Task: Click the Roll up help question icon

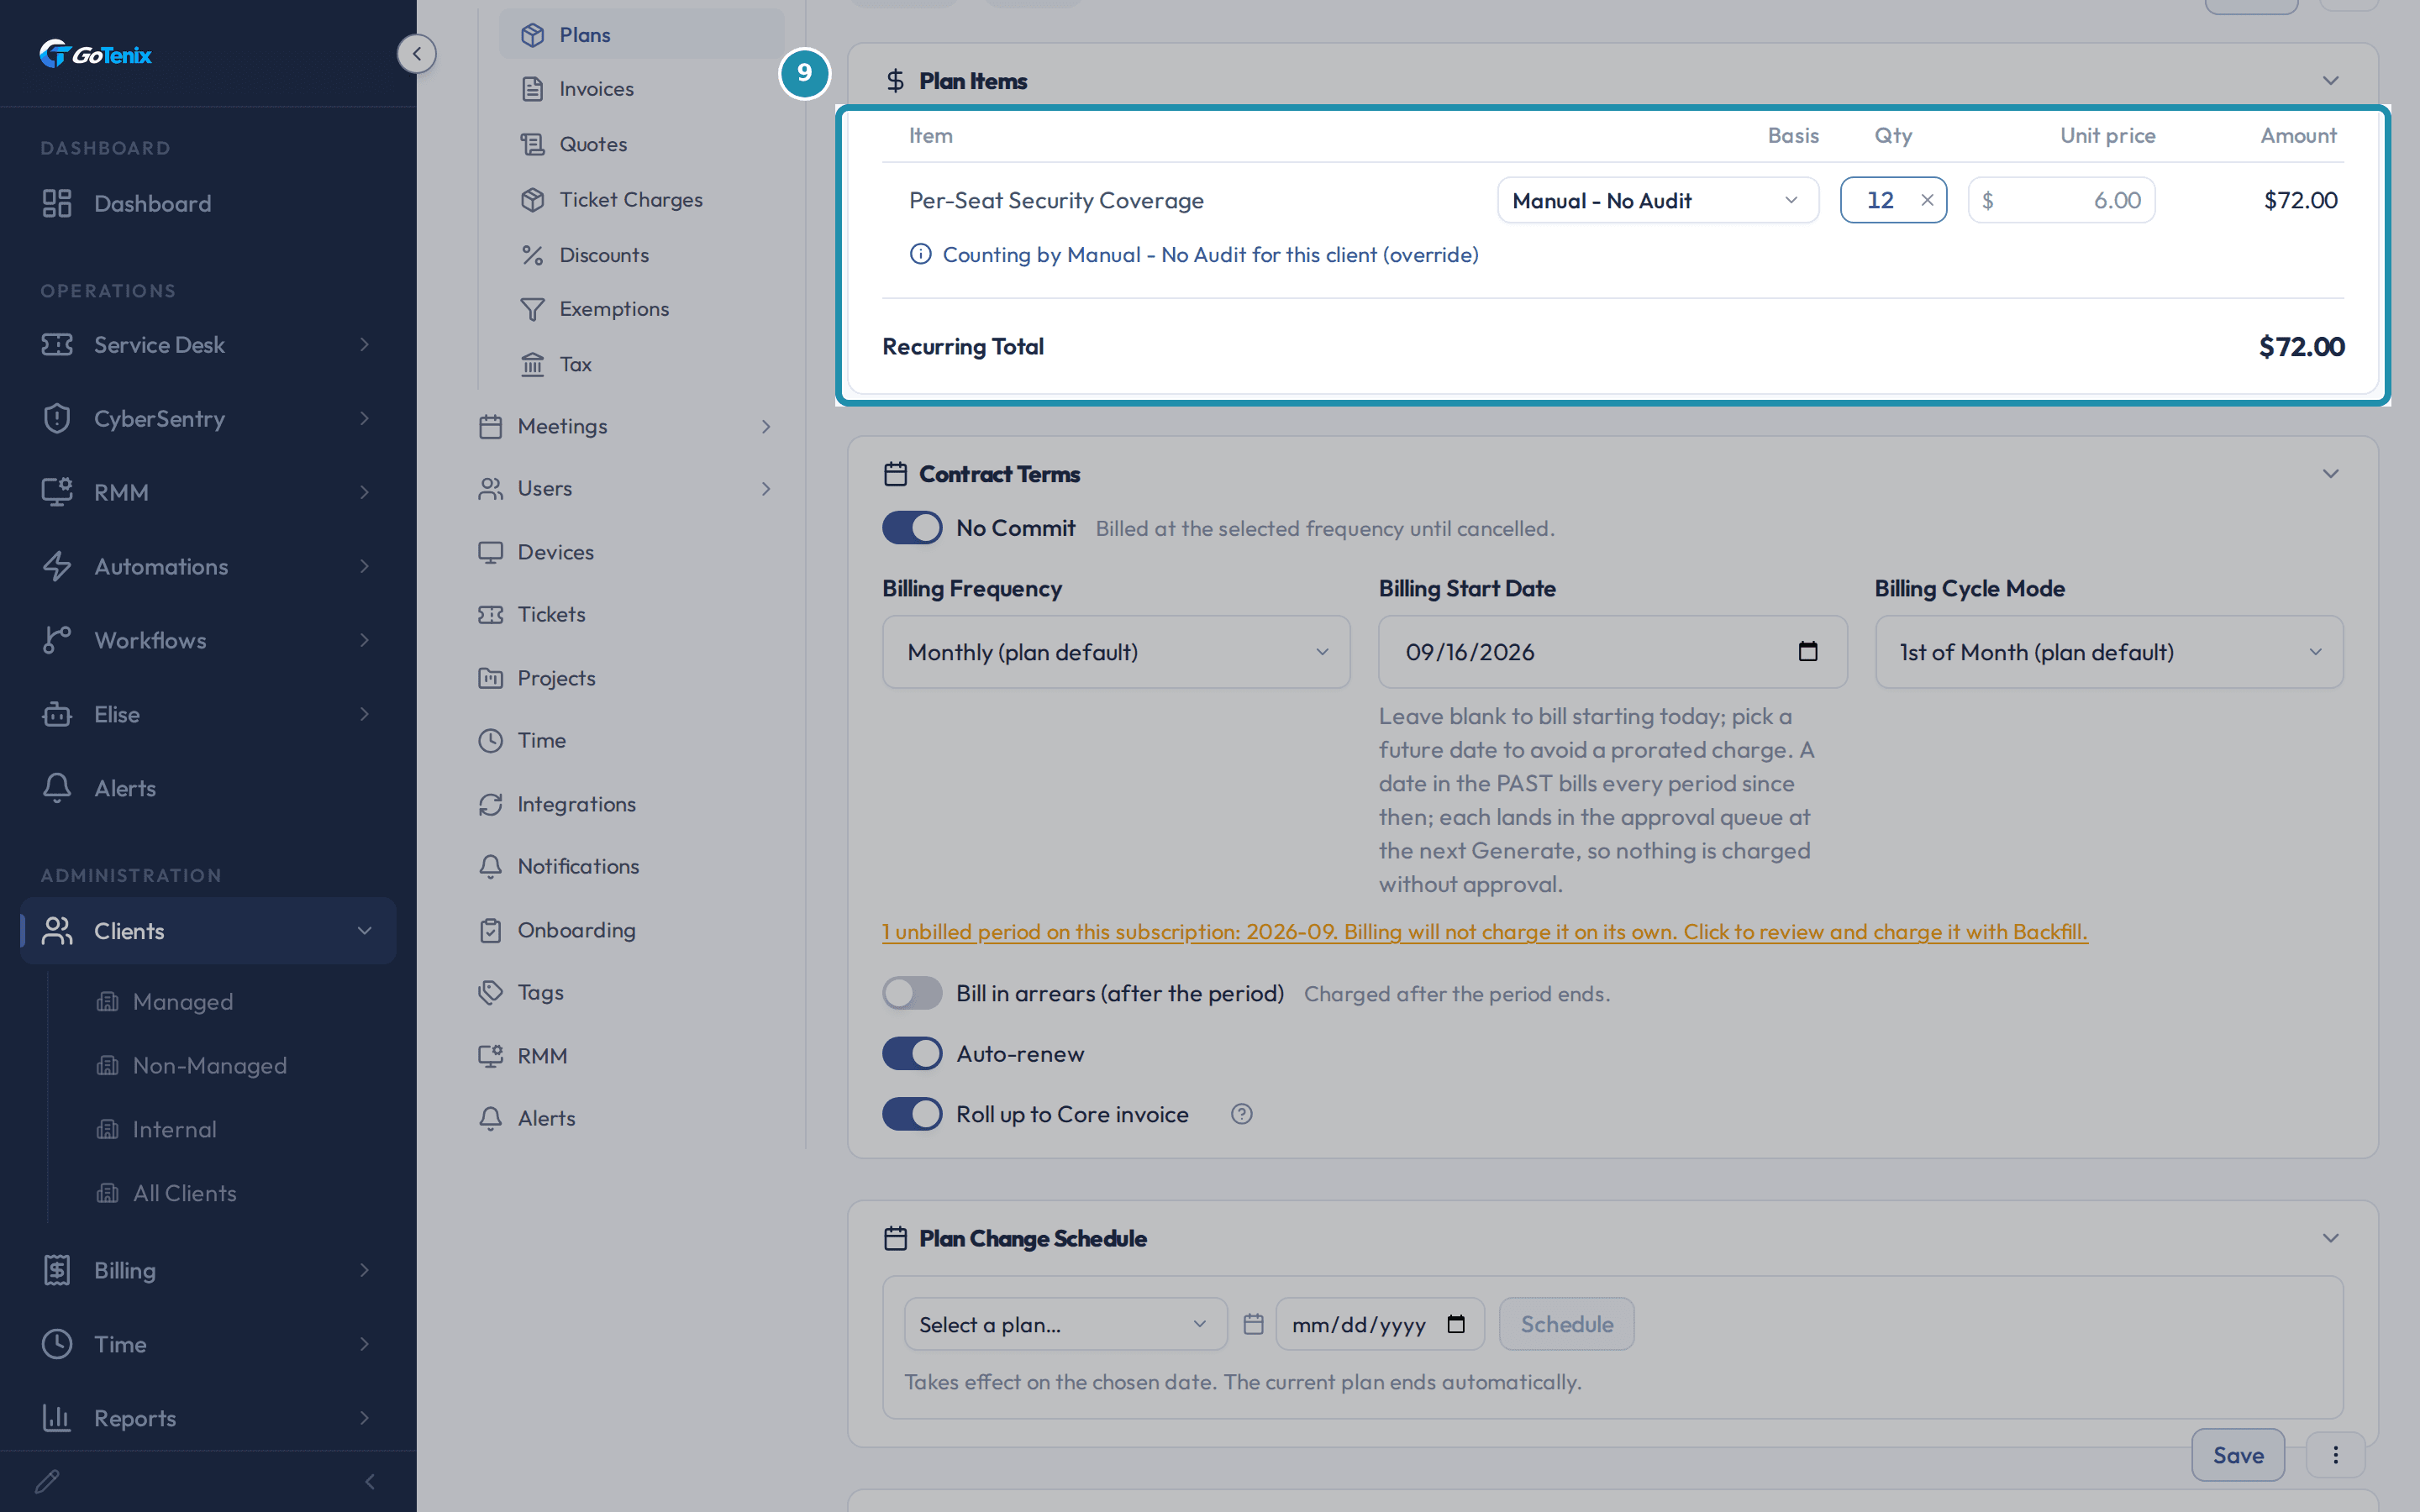Action: 1241,1114
